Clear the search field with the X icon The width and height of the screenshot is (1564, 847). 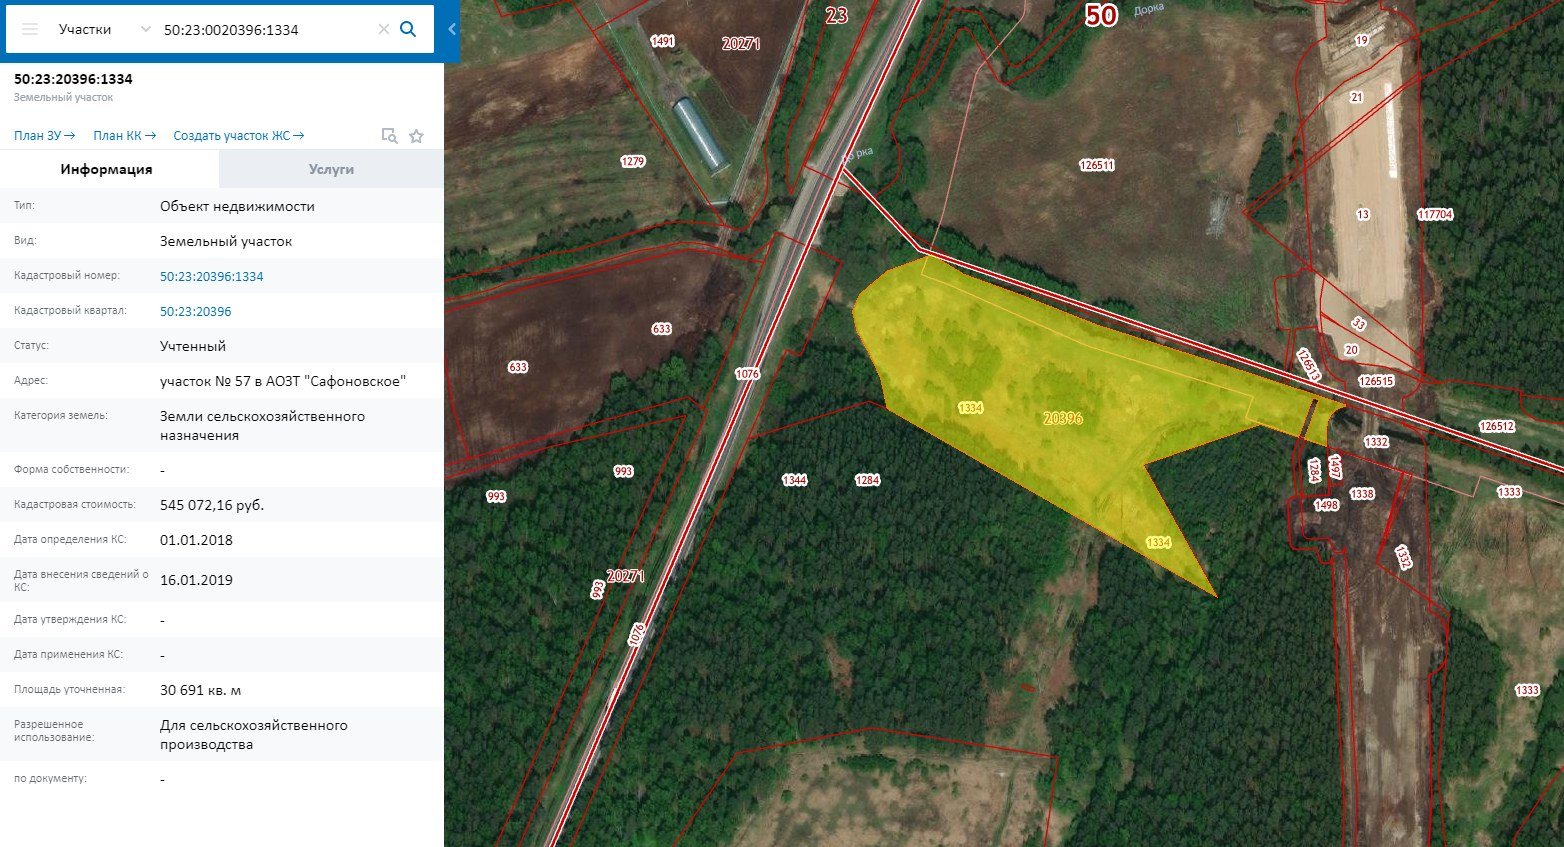[x=383, y=29]
